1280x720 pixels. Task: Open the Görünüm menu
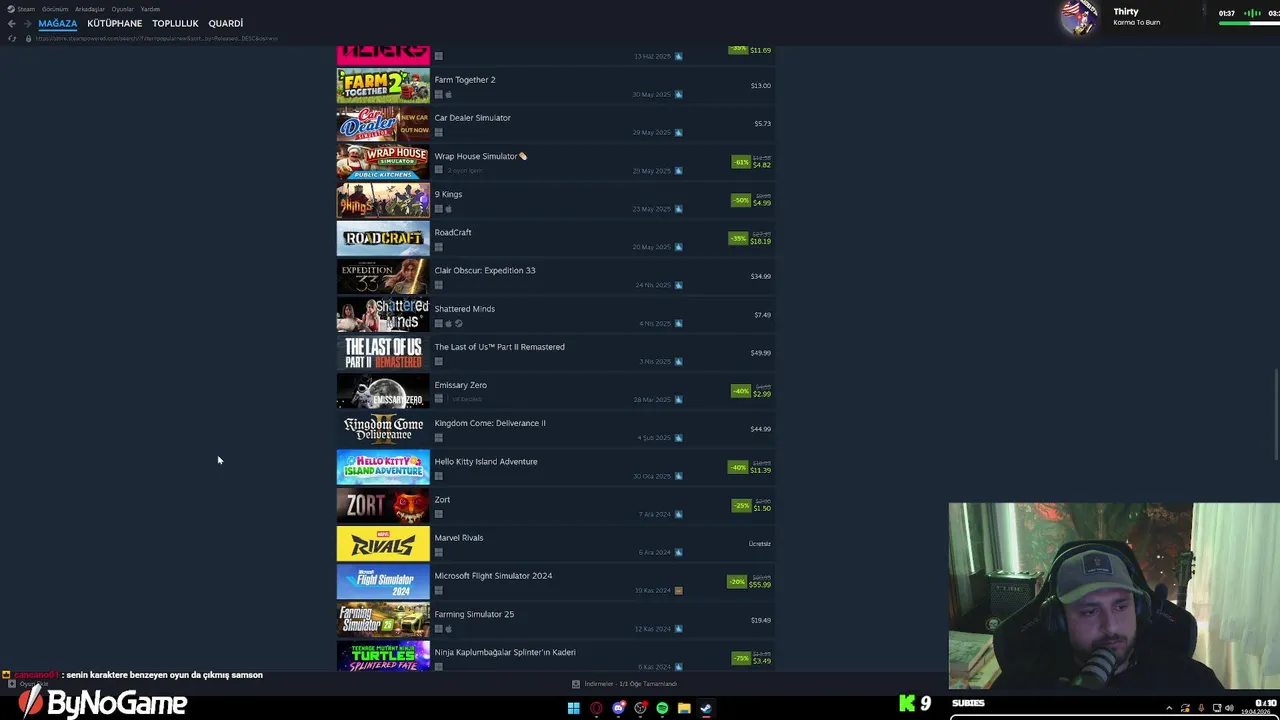(x=55, y=9)
